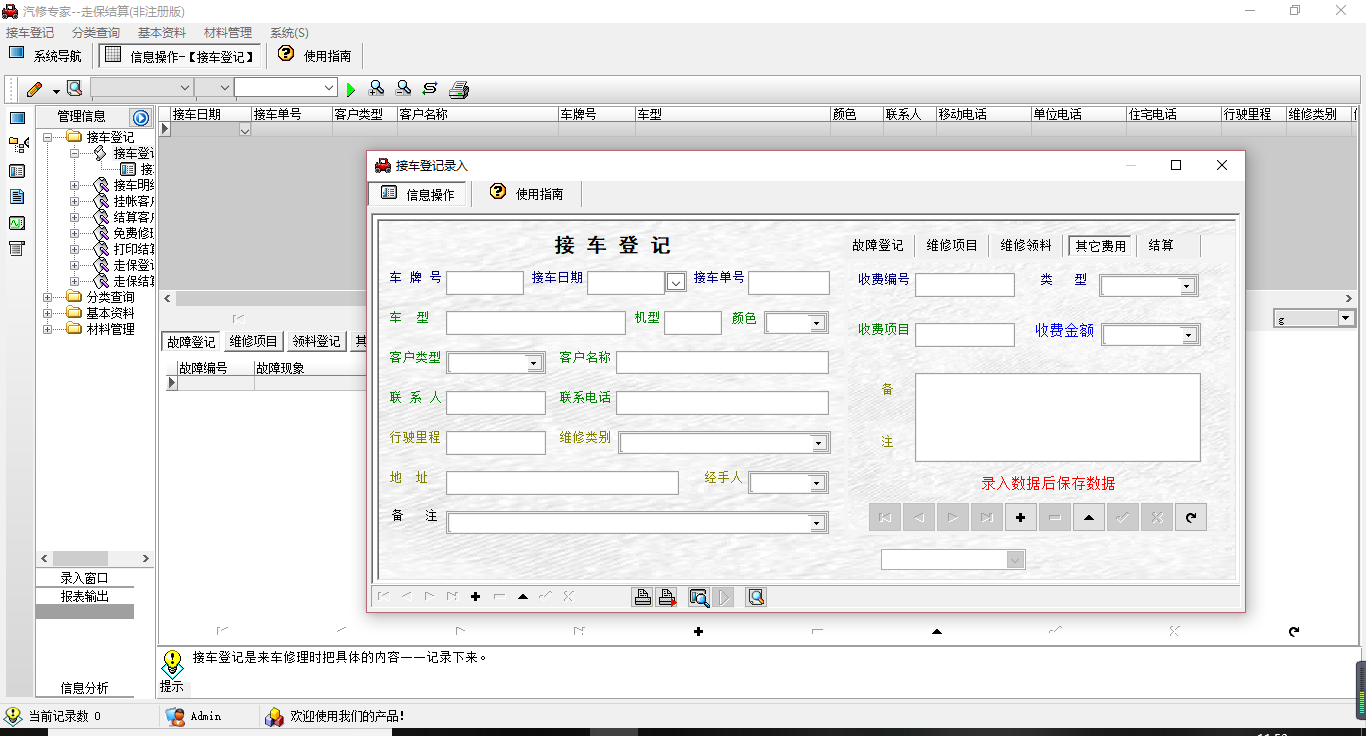Viewport: 1366px width, 736px height.
Task: Open the 经手人 dropdown
Action: 818,483
